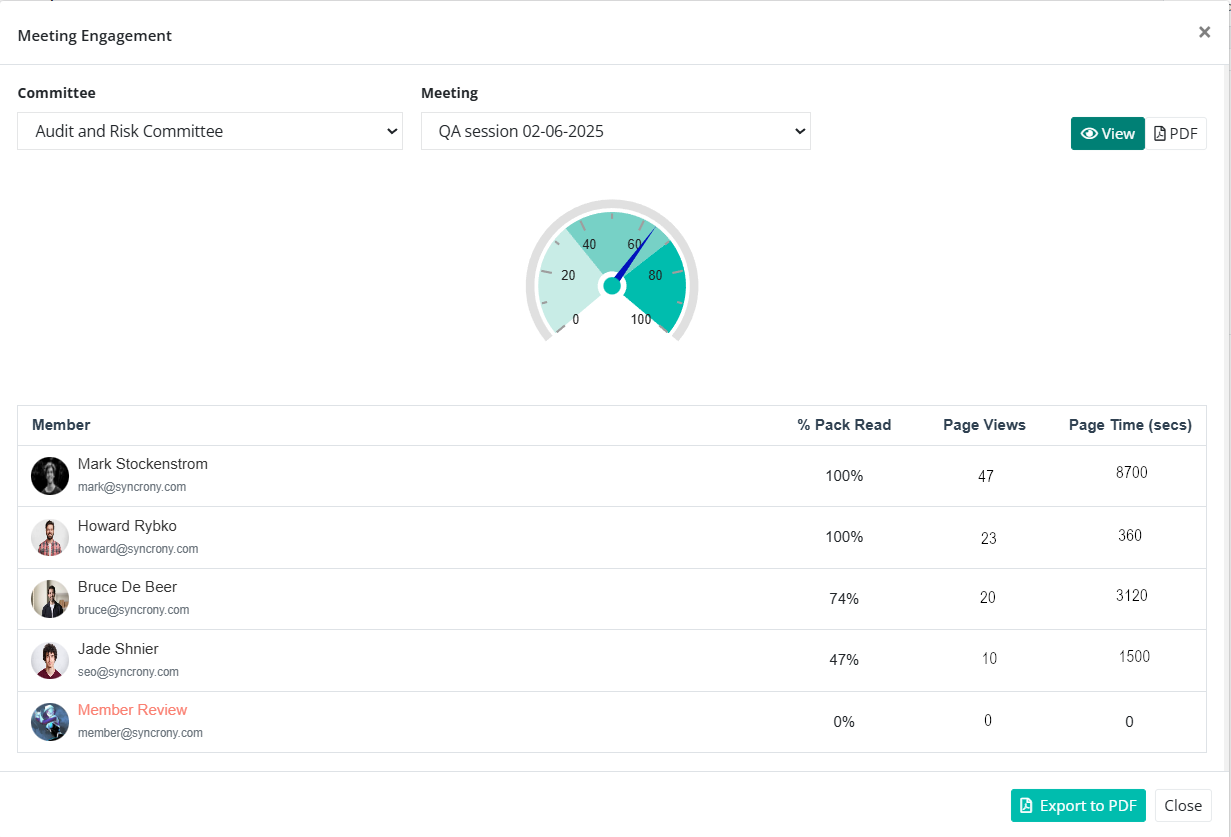
Task: Open the Meeting dropdown
Action: click(x=616, y=131)
